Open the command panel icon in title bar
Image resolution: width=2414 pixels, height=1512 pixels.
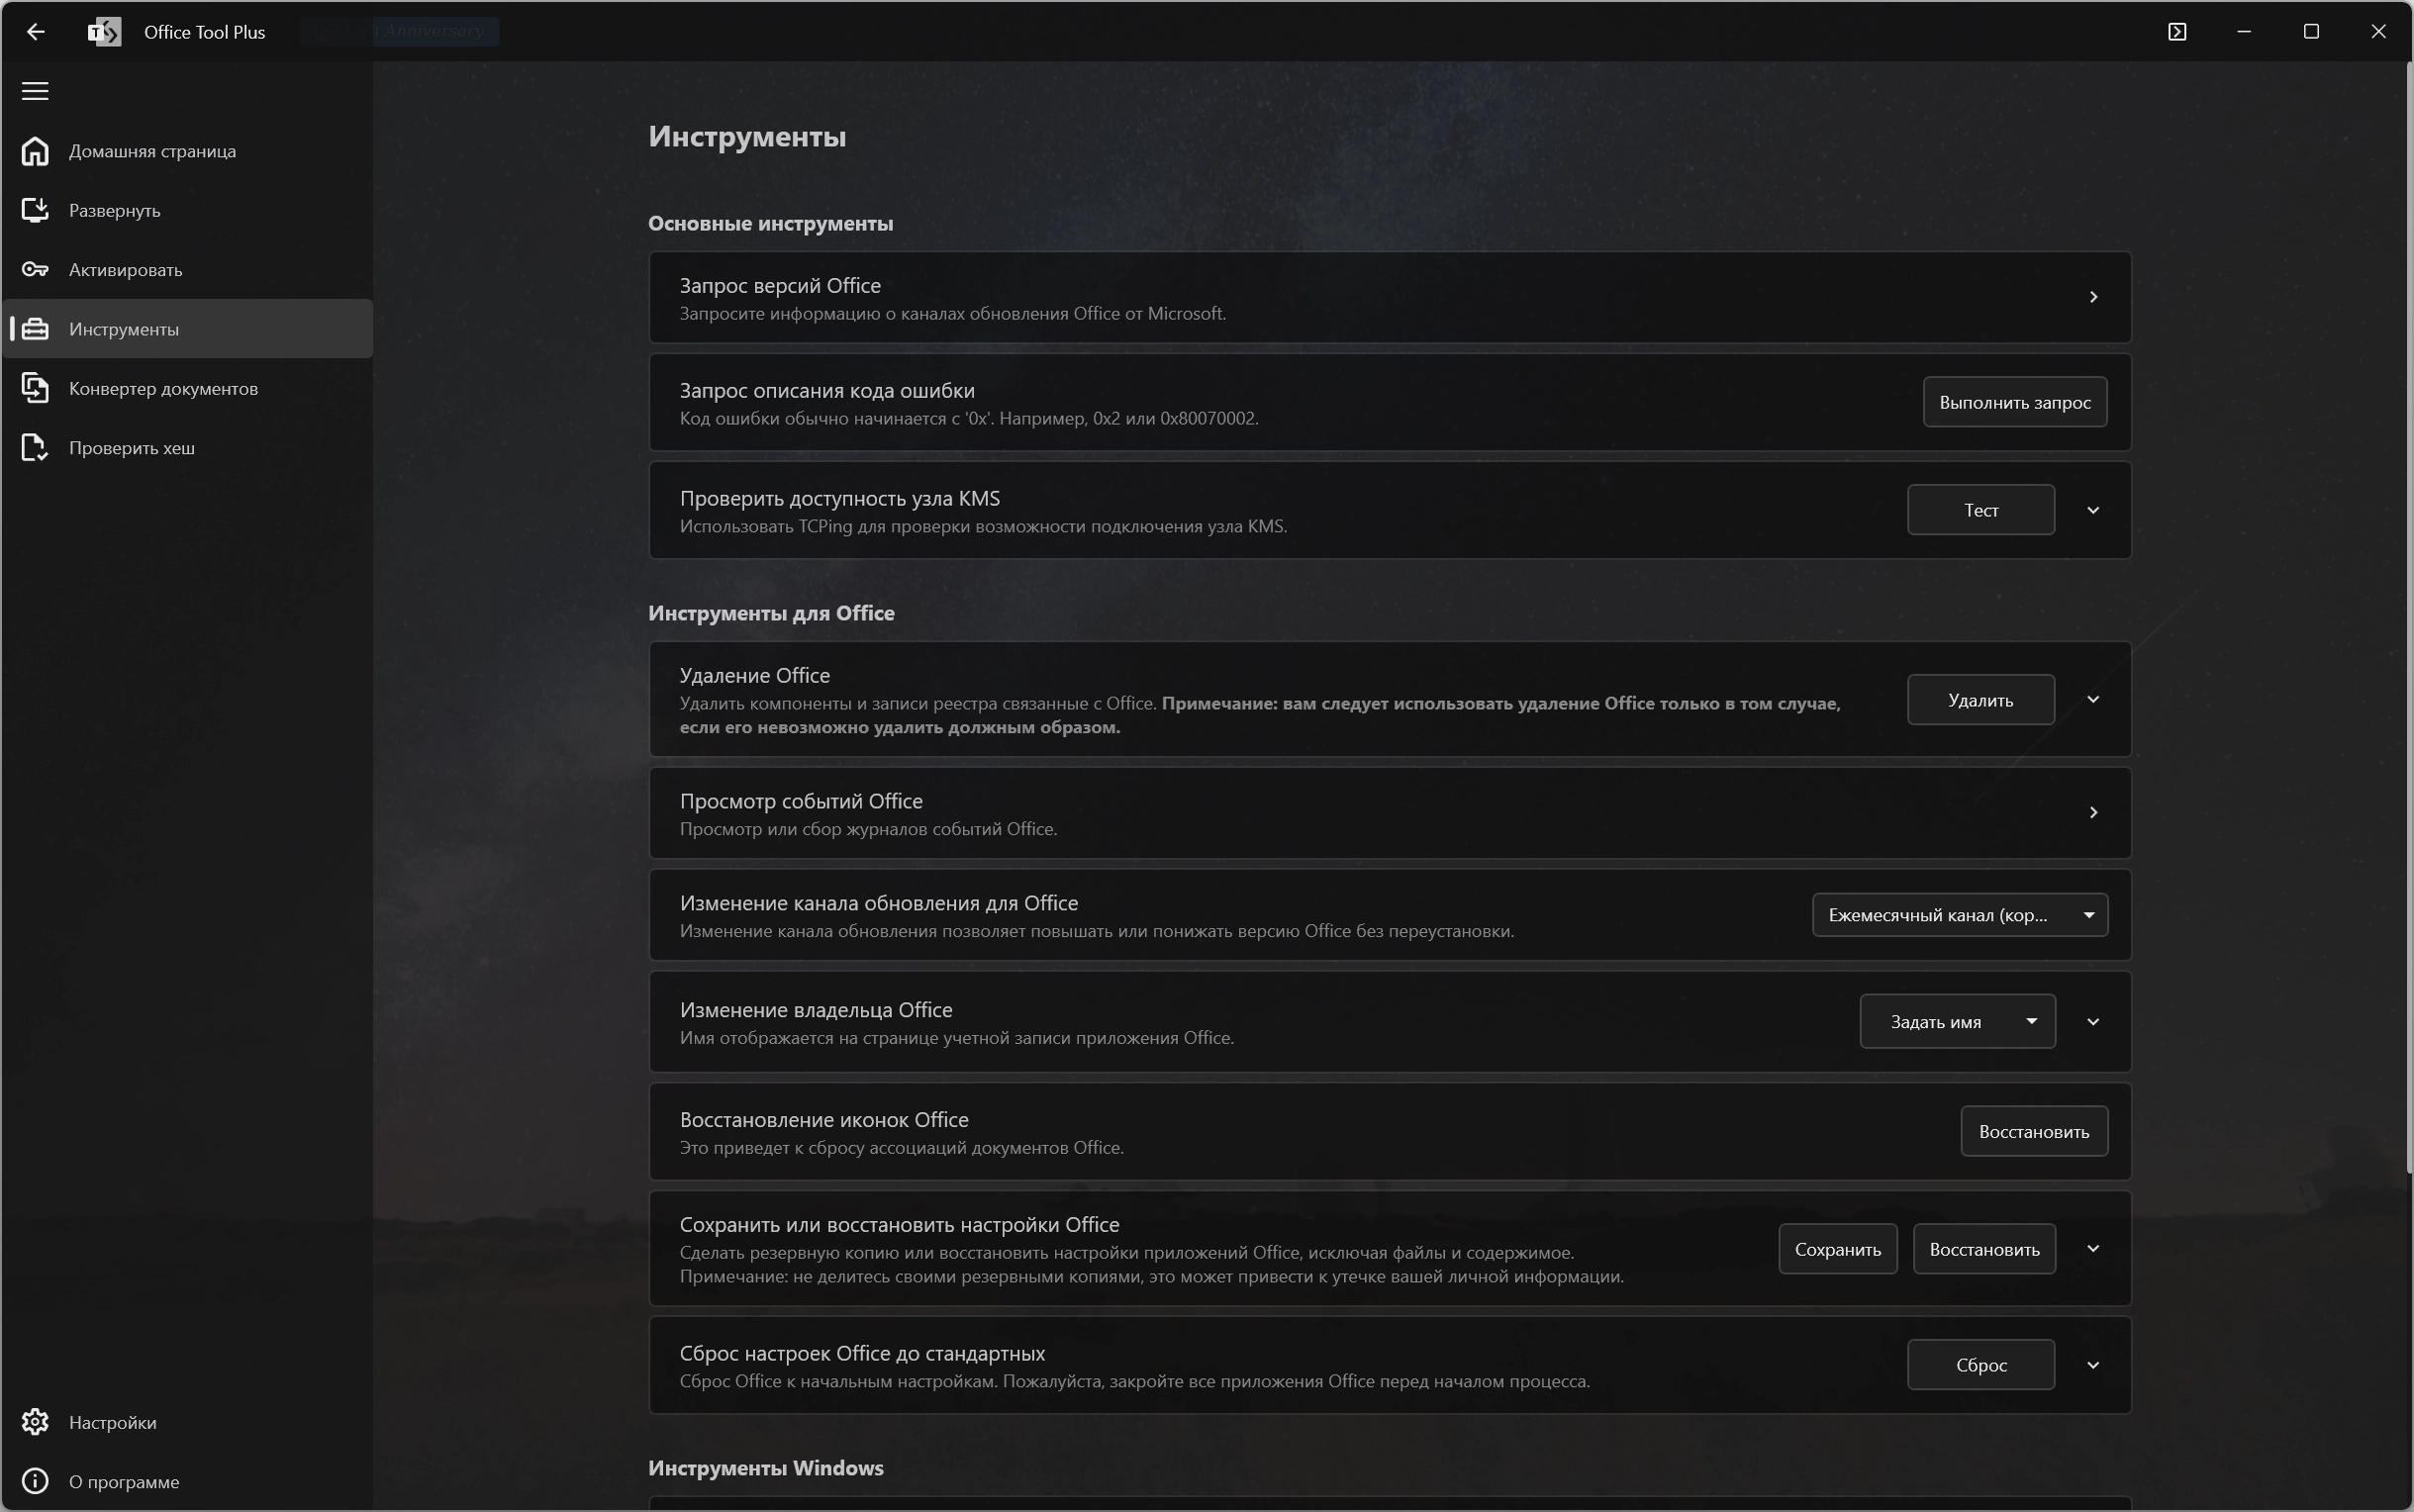[x=2177, y=32]
